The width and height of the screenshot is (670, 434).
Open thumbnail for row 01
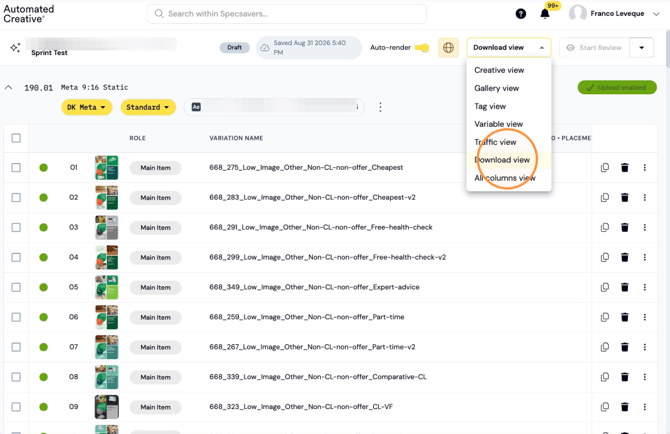point(106,167)
